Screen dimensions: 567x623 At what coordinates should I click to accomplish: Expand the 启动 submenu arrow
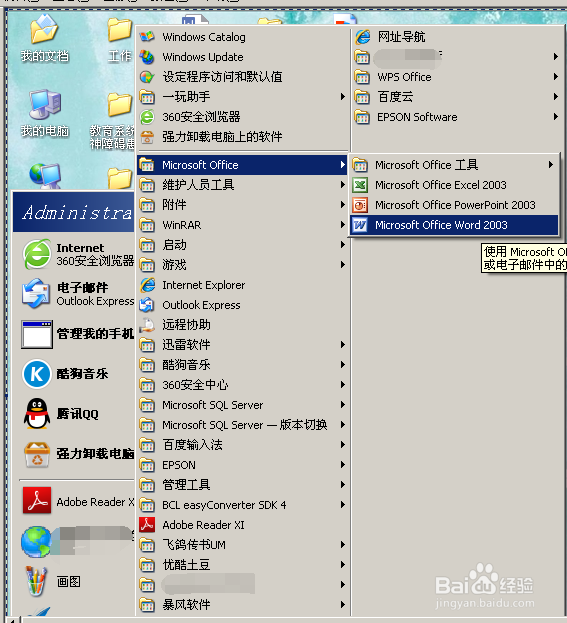pos(343,245)
